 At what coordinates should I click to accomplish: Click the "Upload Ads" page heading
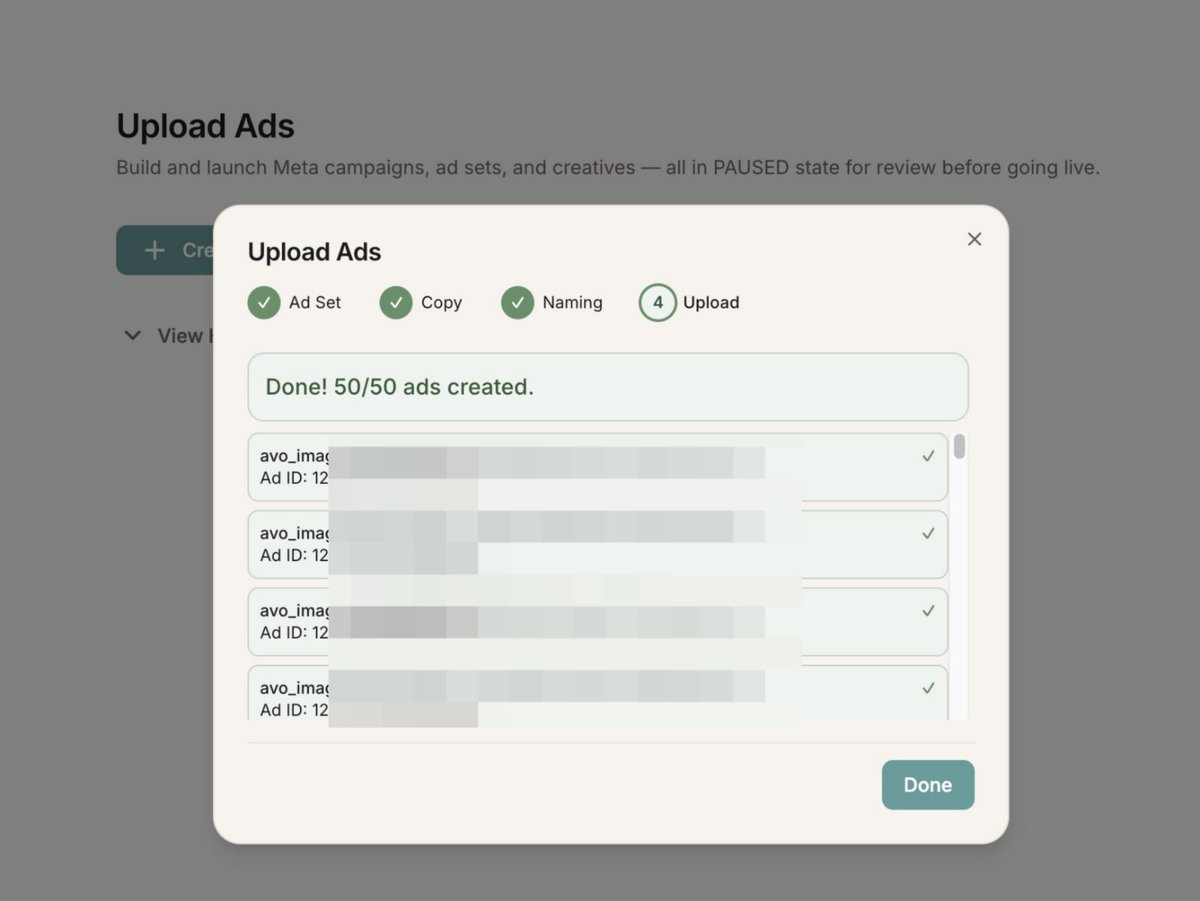pos(205,126)
